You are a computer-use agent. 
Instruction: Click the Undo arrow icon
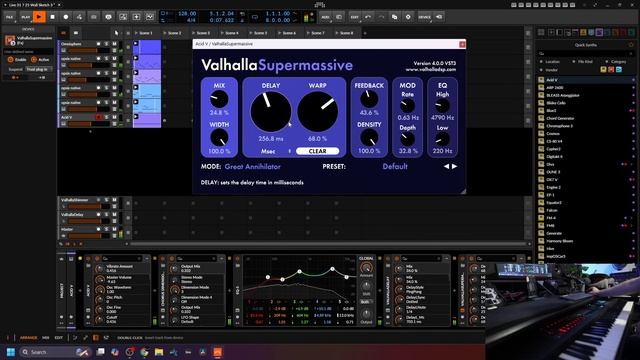tap(368, 17)
